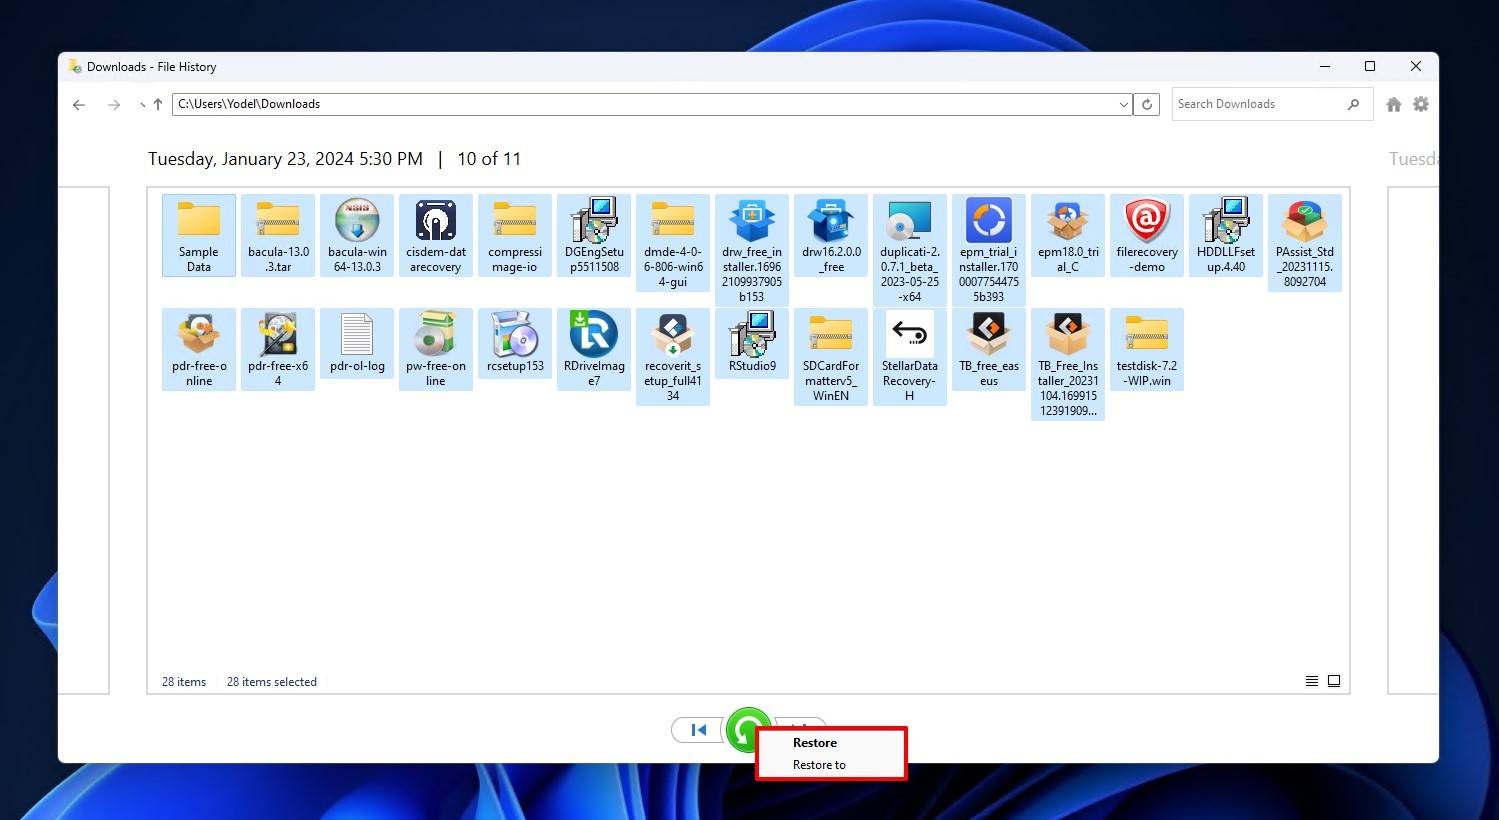
Task: Select the TB_free_easeus file
Action: tap(989, 349)
